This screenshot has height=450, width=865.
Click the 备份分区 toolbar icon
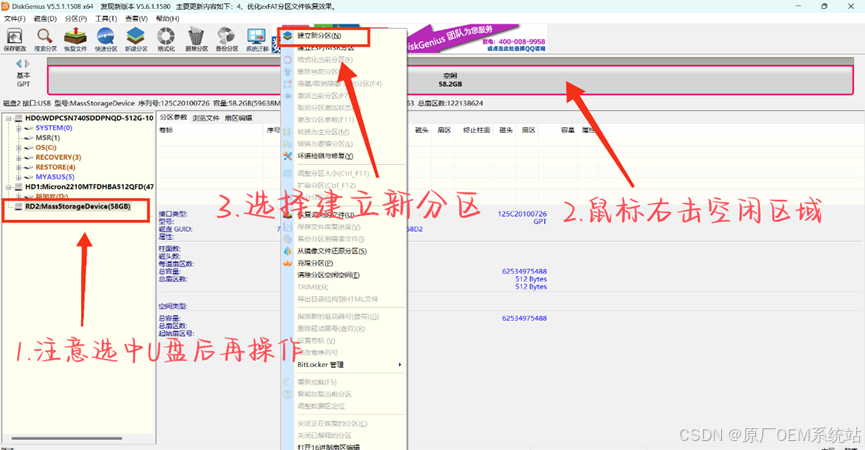pos(226,40)
